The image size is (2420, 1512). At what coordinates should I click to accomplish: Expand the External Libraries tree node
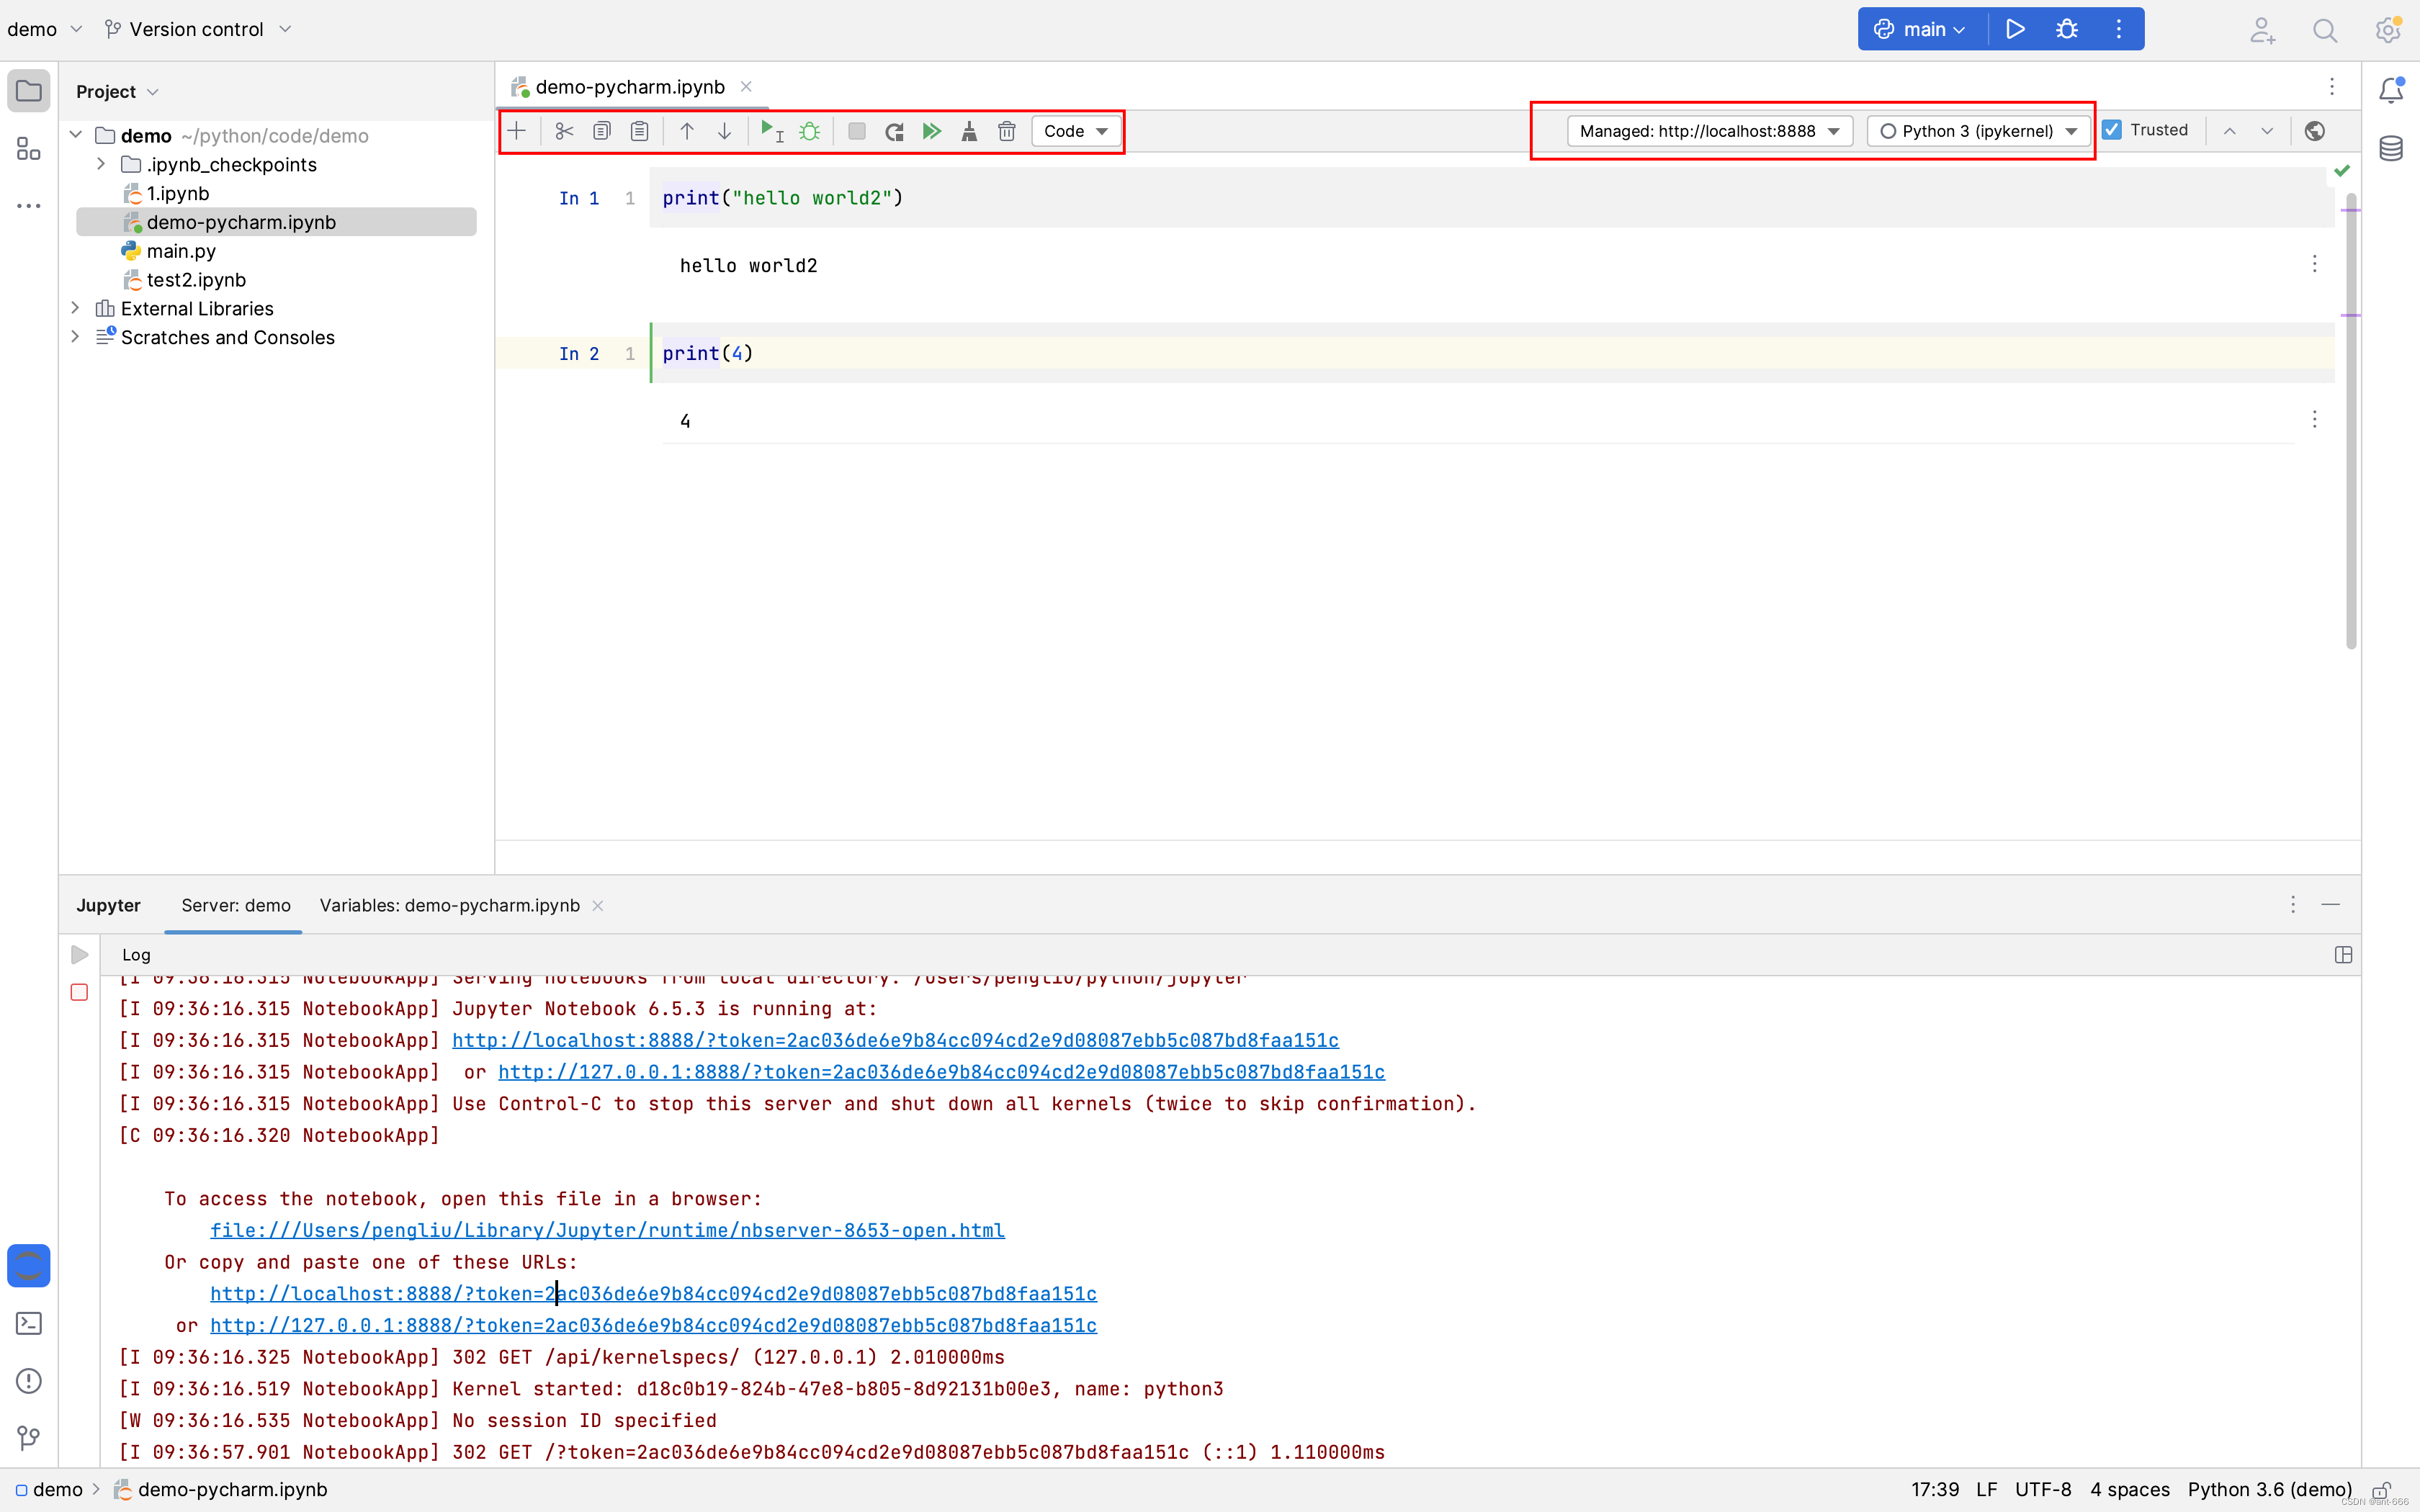click(75, 308)
